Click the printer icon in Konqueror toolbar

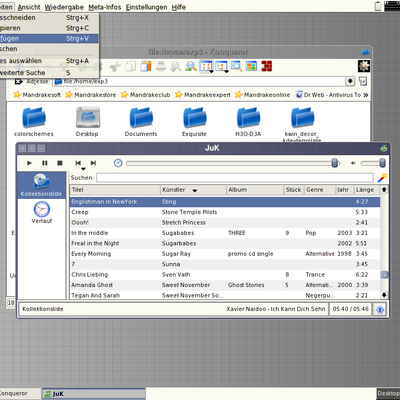161,66
